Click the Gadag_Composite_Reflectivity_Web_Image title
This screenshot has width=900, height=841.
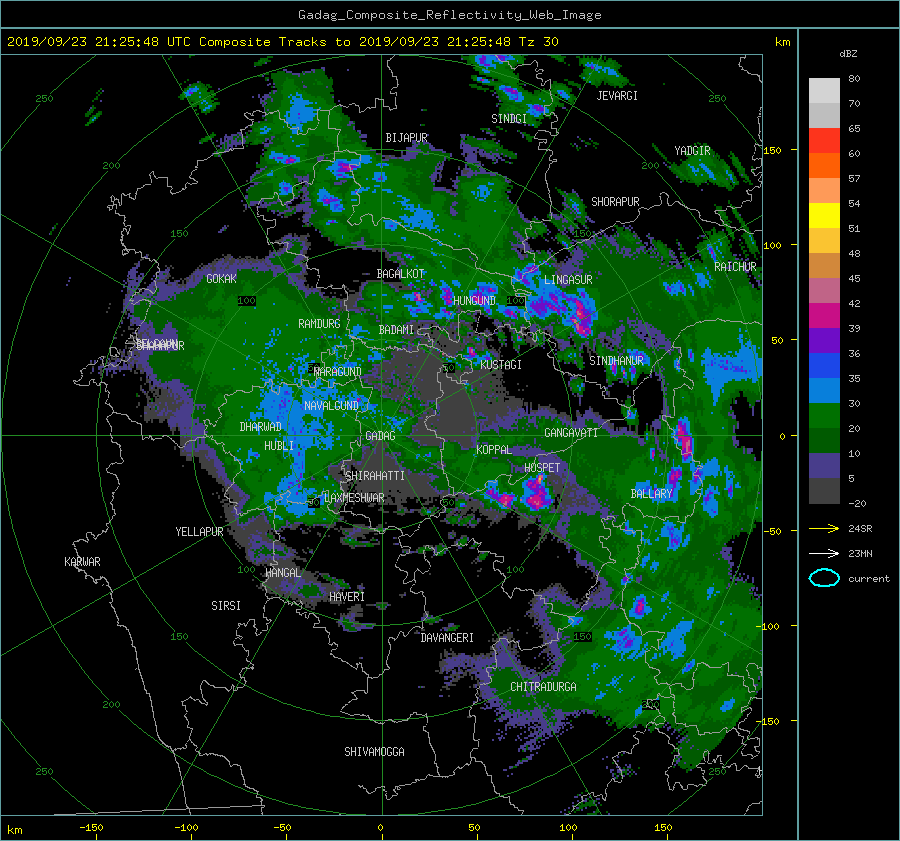coord(449,15)
